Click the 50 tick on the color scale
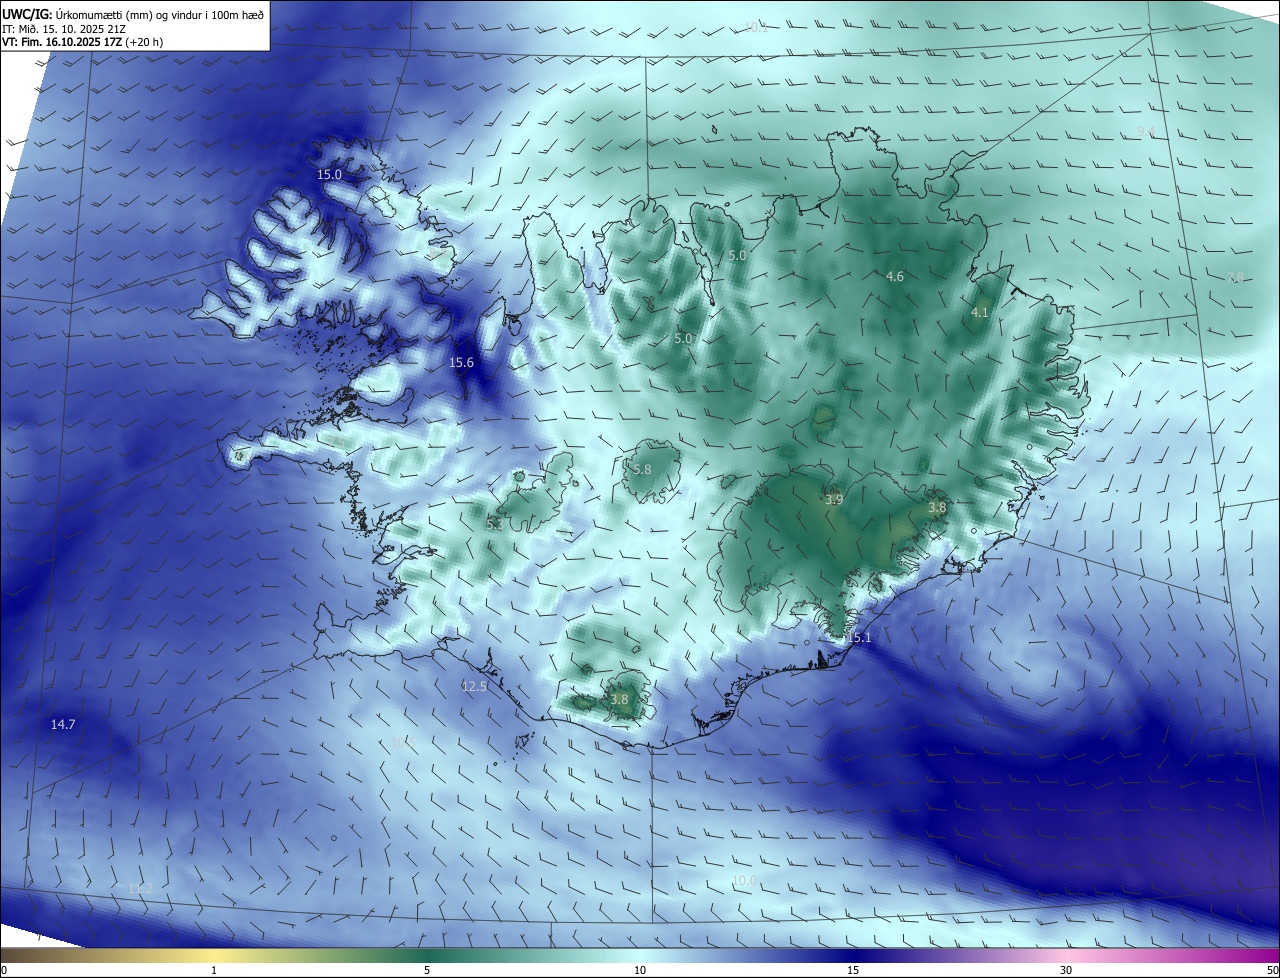The width and height of the screenshot is (1280, 978). (1272, 970)
